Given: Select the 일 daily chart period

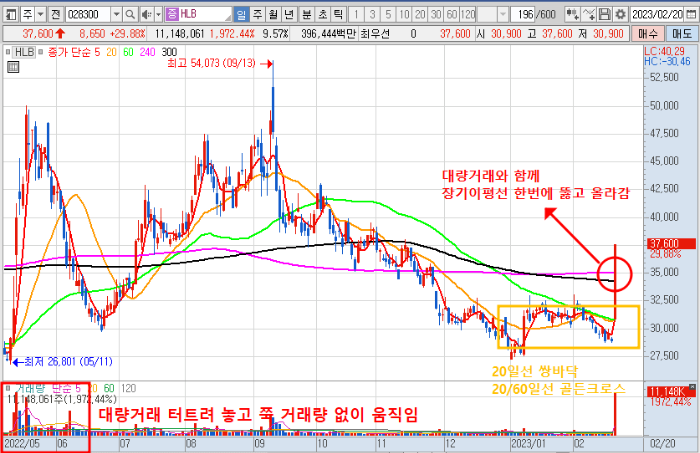Looking at the screenshot, I should point(241,15).
